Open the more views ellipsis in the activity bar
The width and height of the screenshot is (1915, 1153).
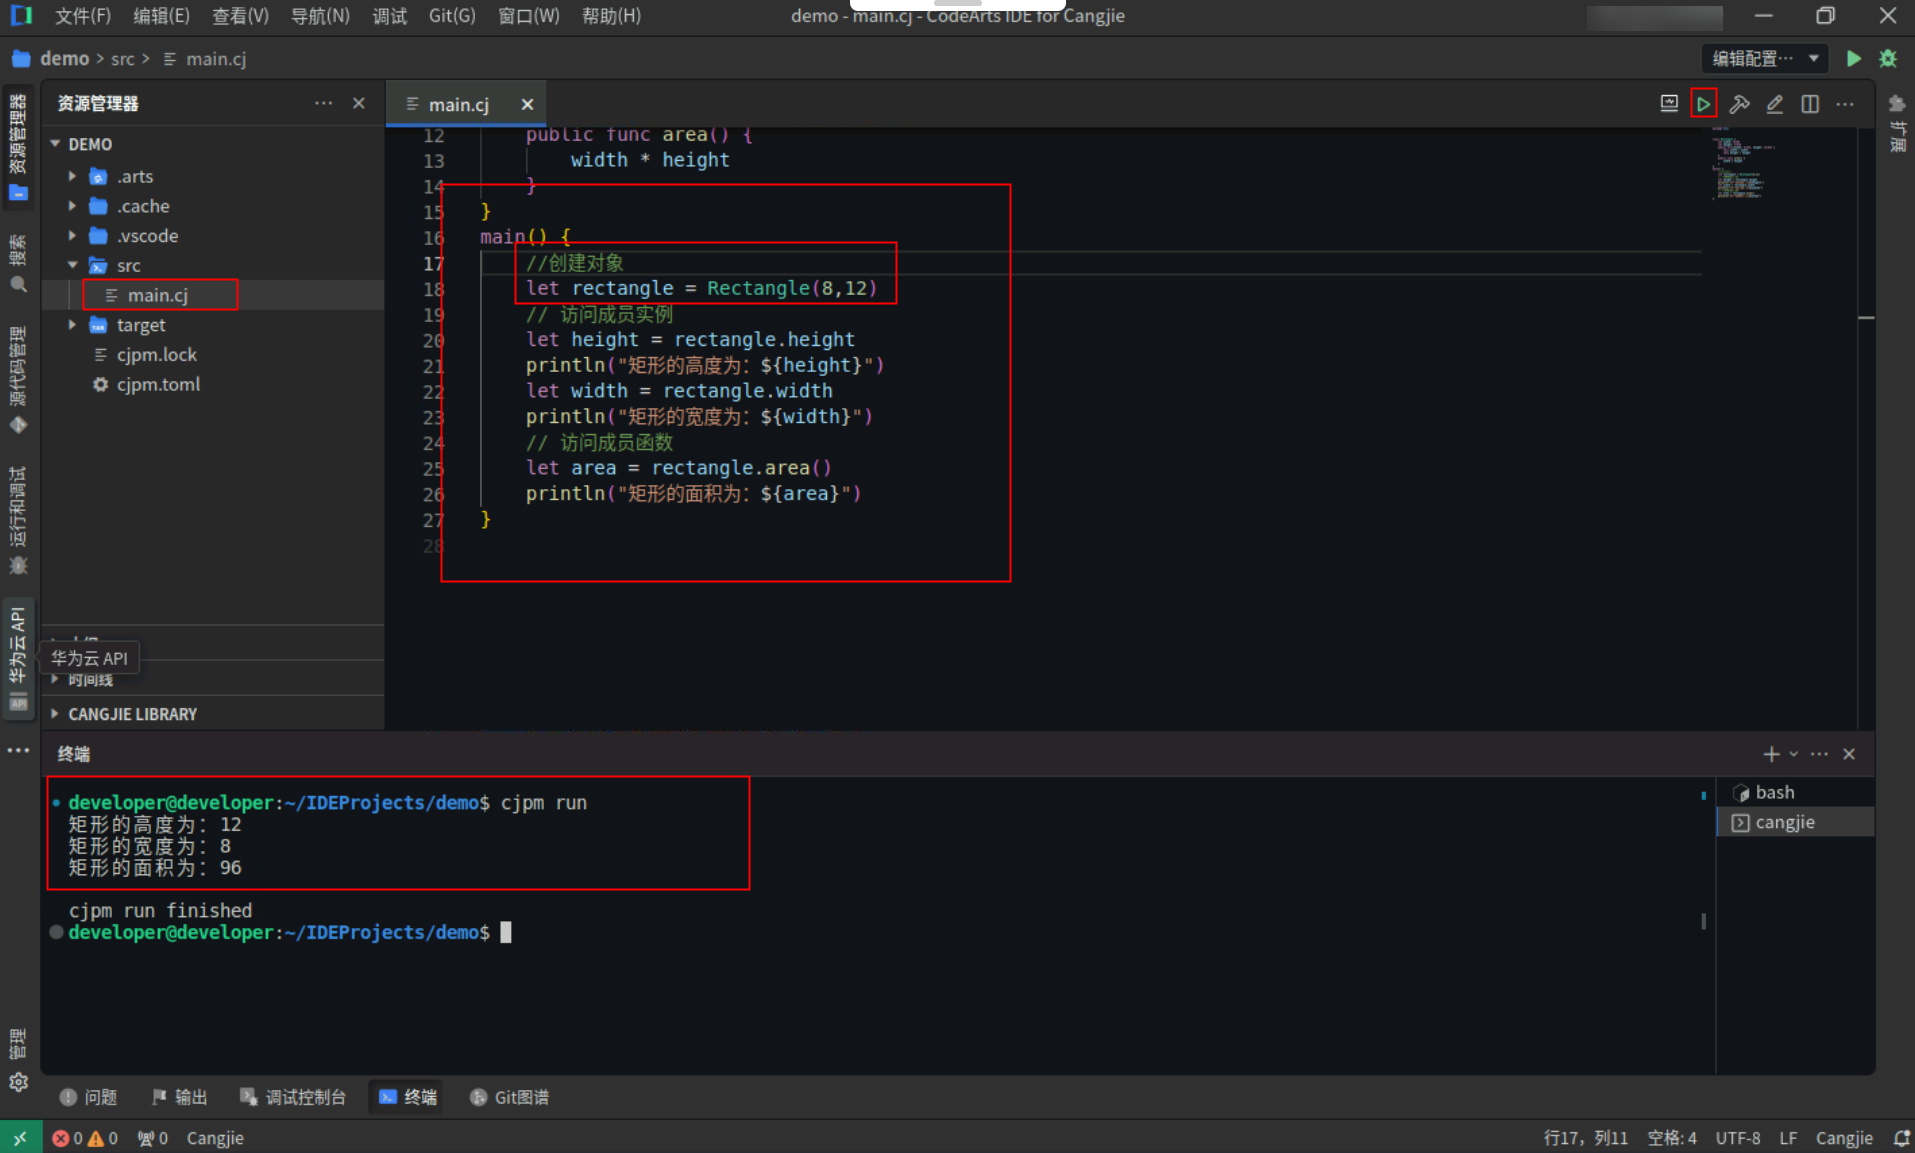coord(18,750)
